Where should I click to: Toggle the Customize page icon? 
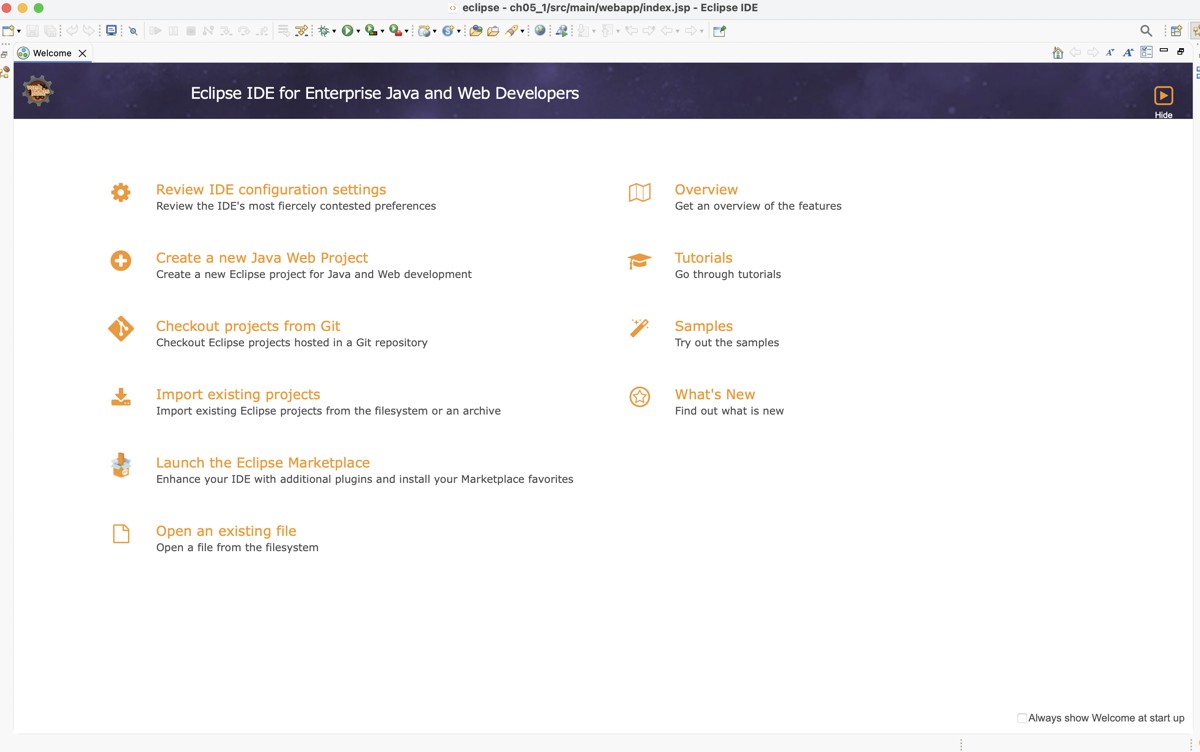coord(1146,52)
